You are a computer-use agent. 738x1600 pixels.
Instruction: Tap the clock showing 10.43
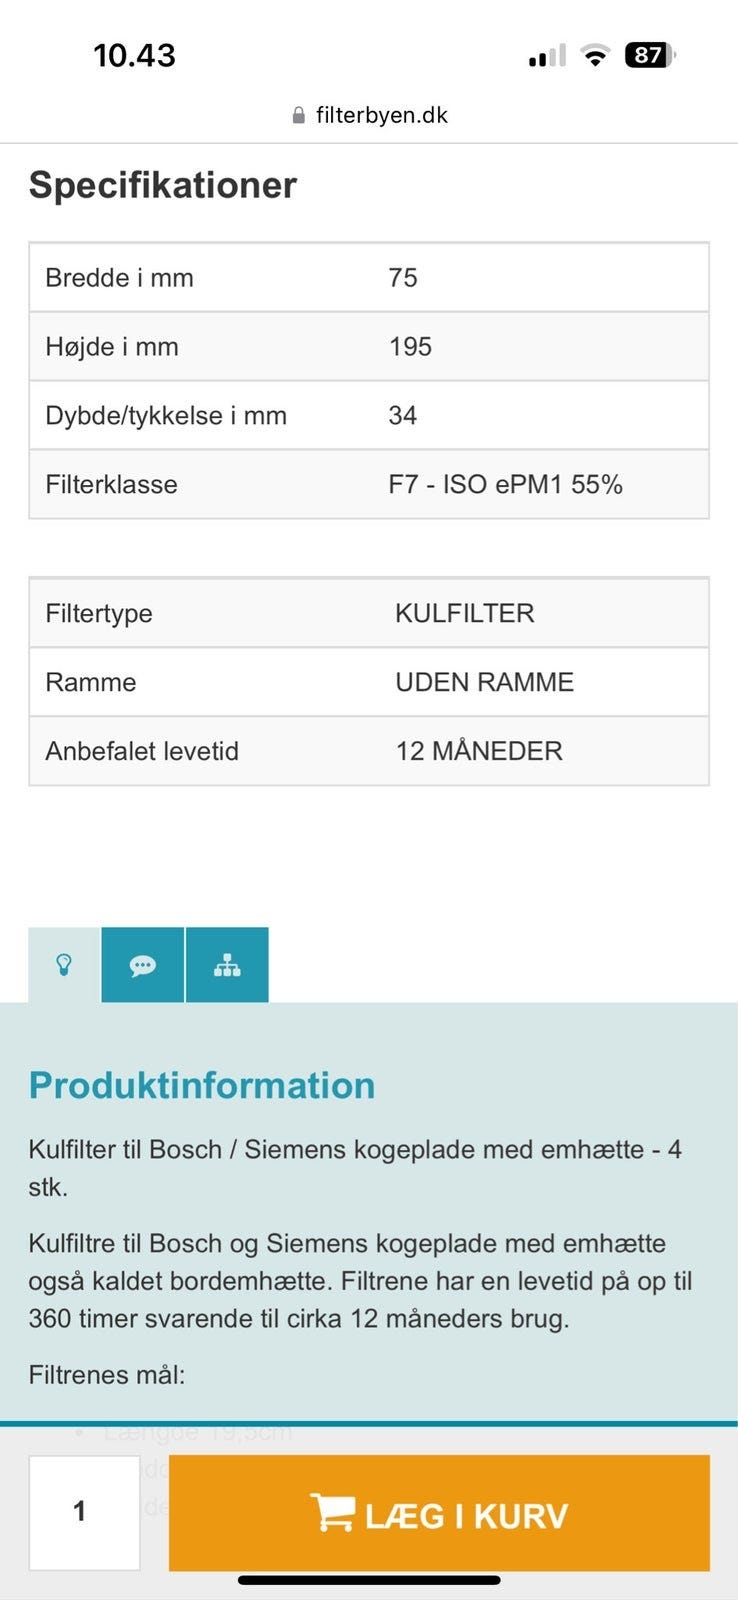click(x=134, y=55)
